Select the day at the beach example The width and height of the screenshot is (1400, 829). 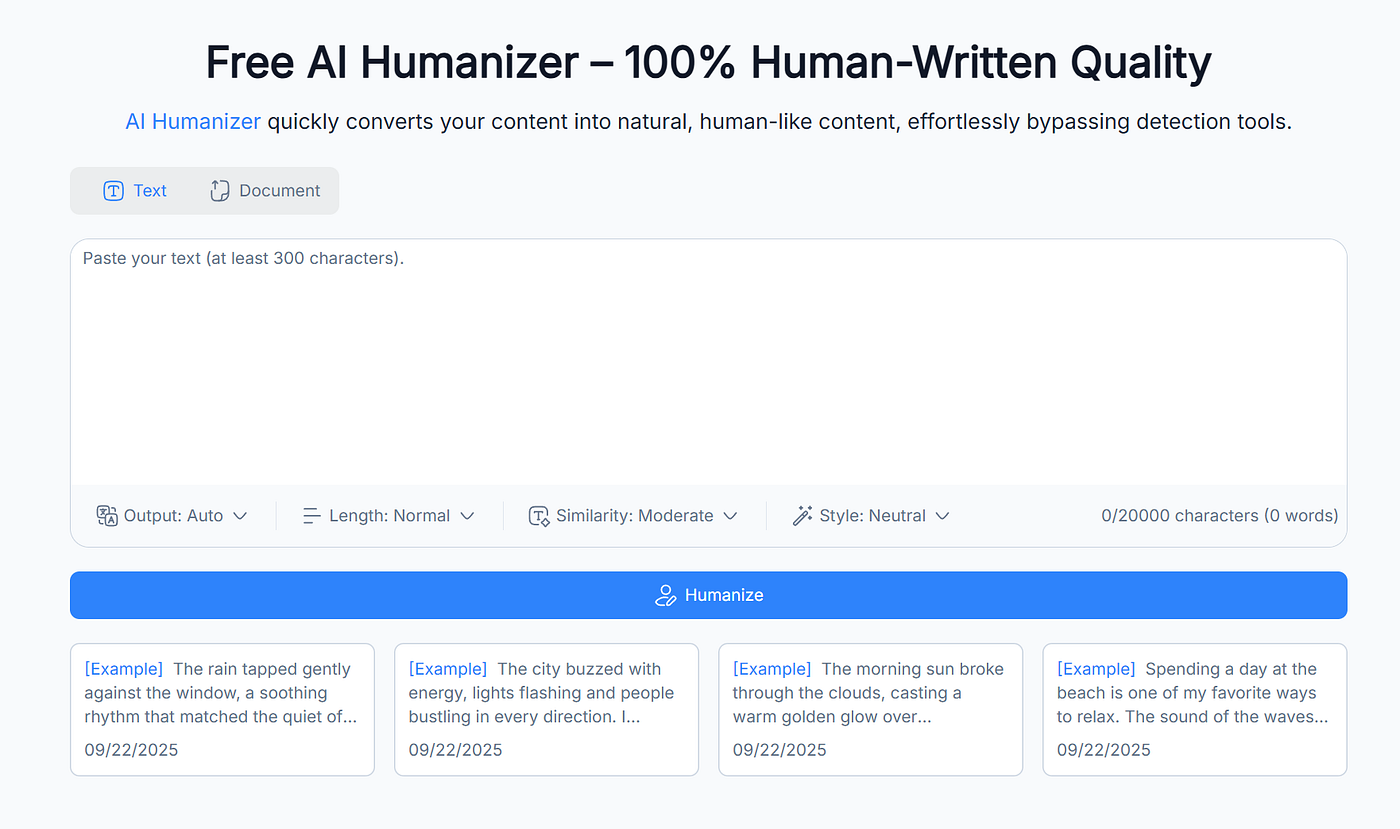coord(1194,709)
